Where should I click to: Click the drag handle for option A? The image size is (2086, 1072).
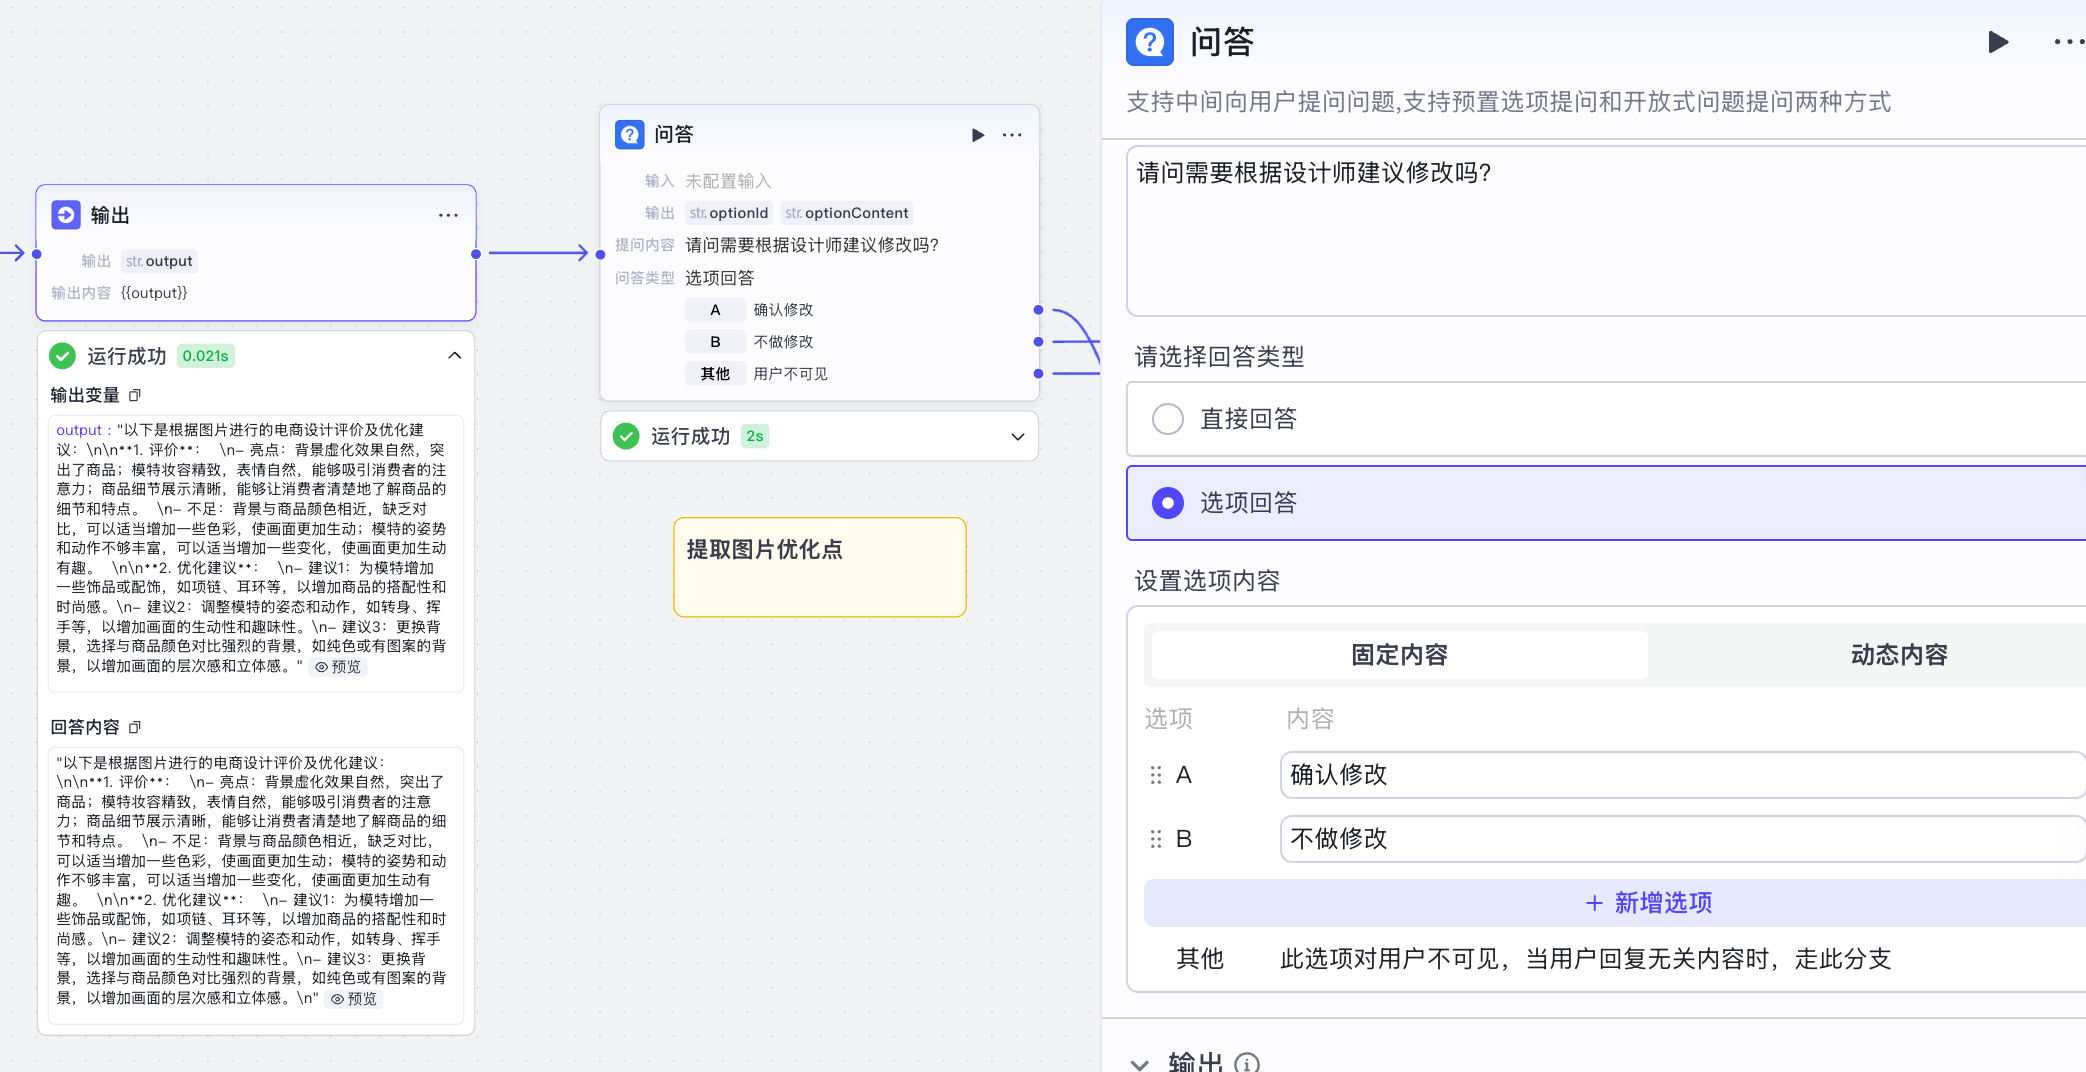tap(1156, 775)
